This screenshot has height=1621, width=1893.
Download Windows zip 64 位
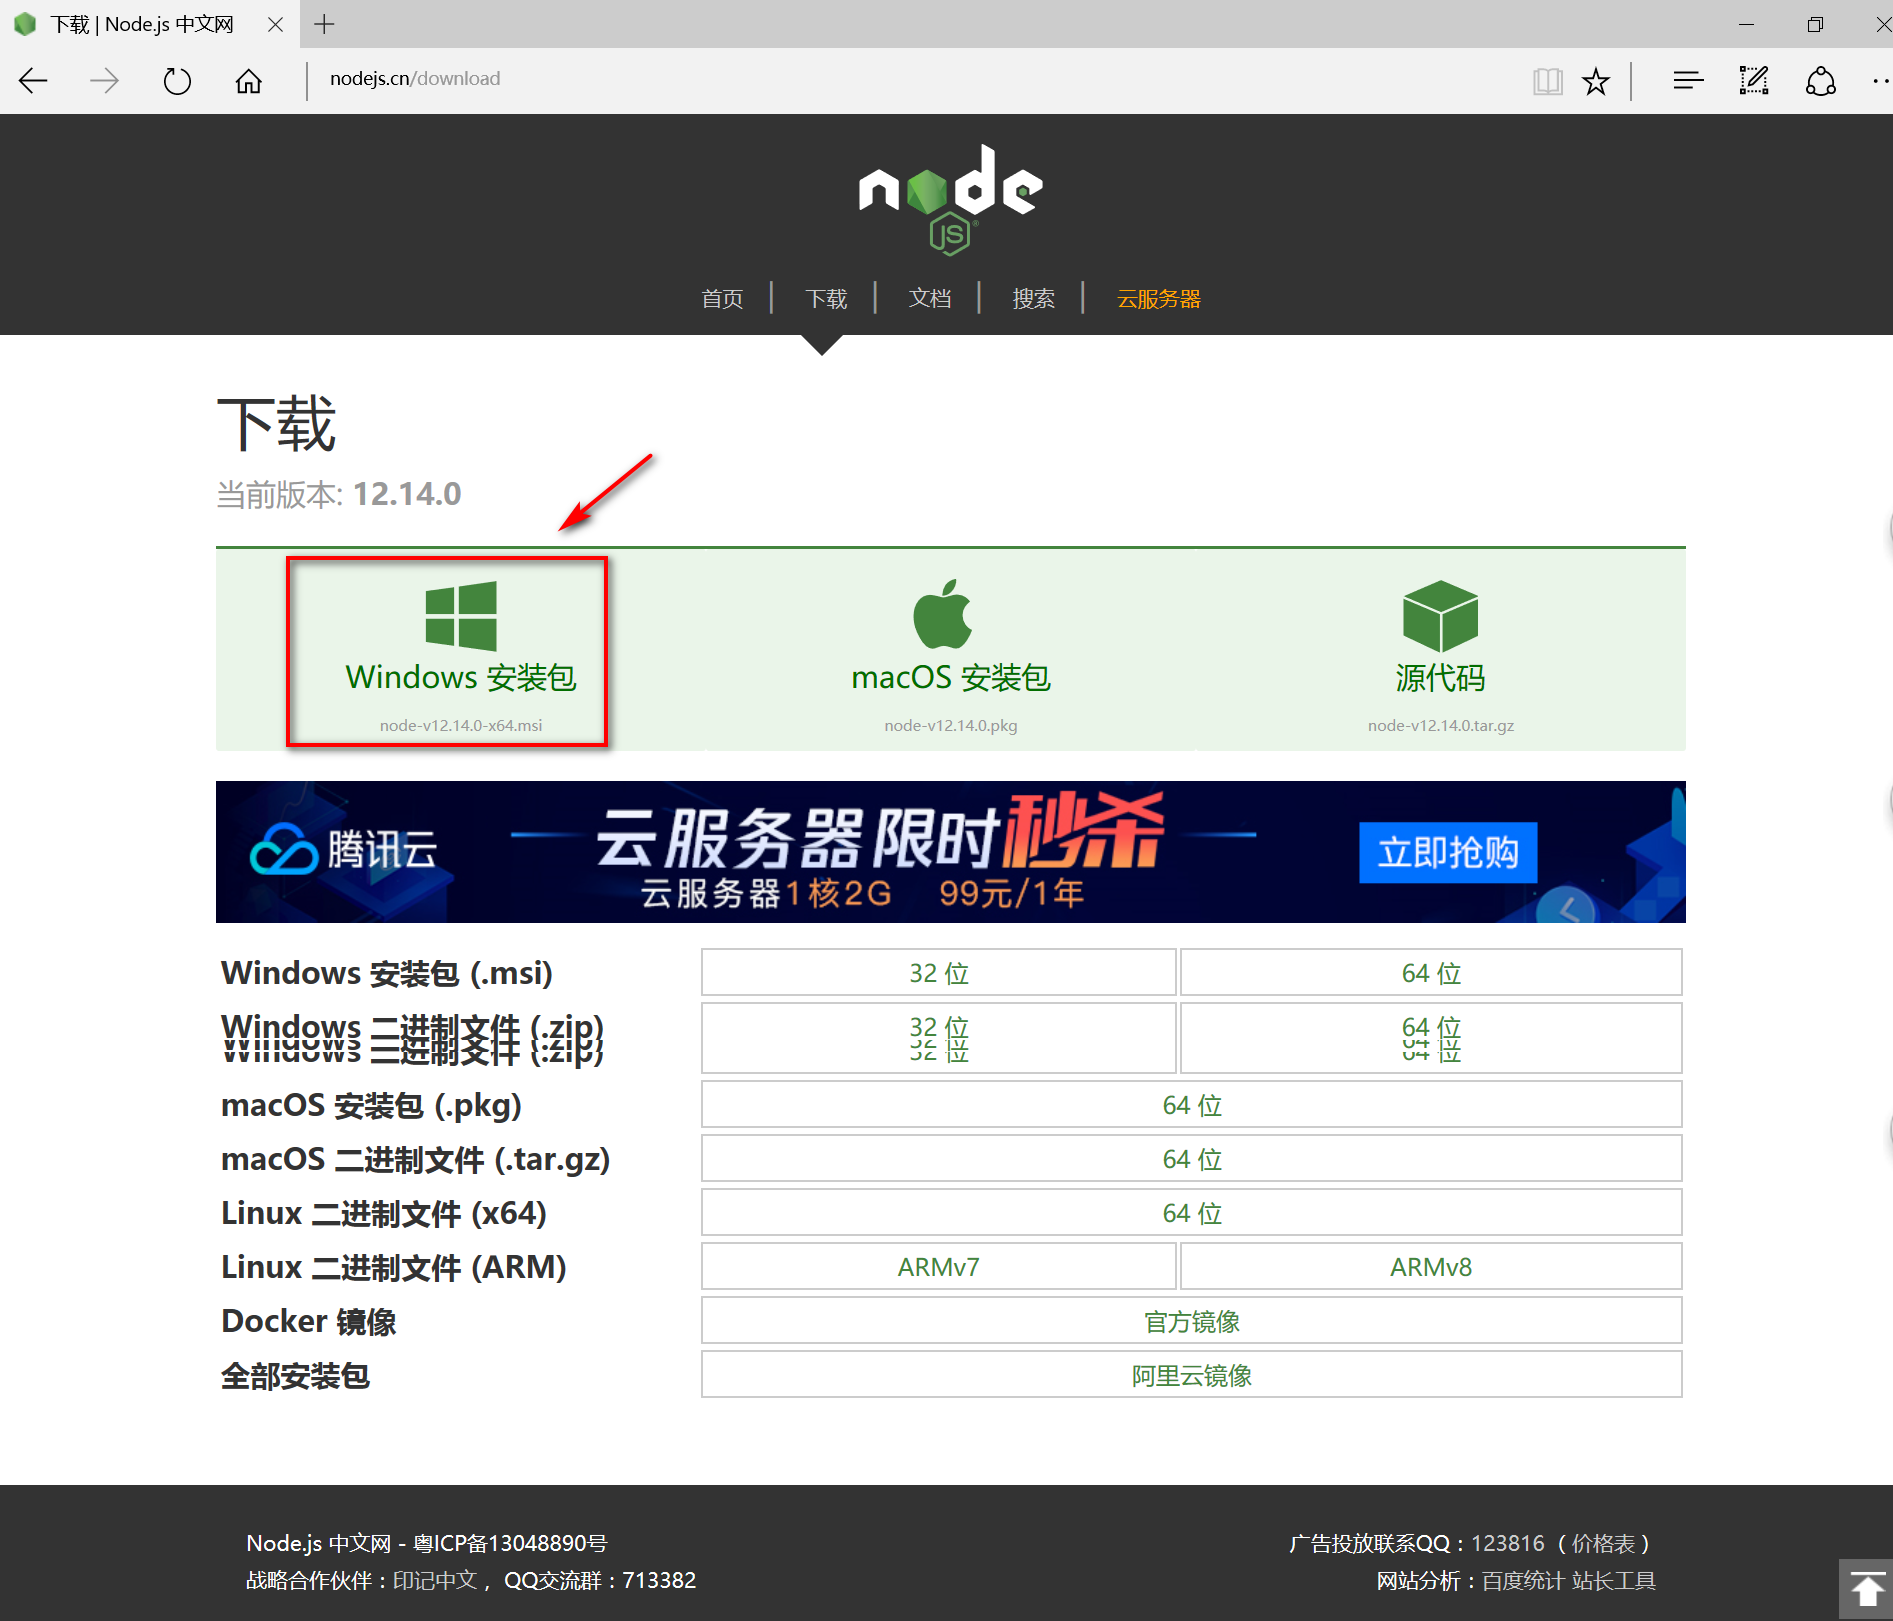click(1431, 1038)
